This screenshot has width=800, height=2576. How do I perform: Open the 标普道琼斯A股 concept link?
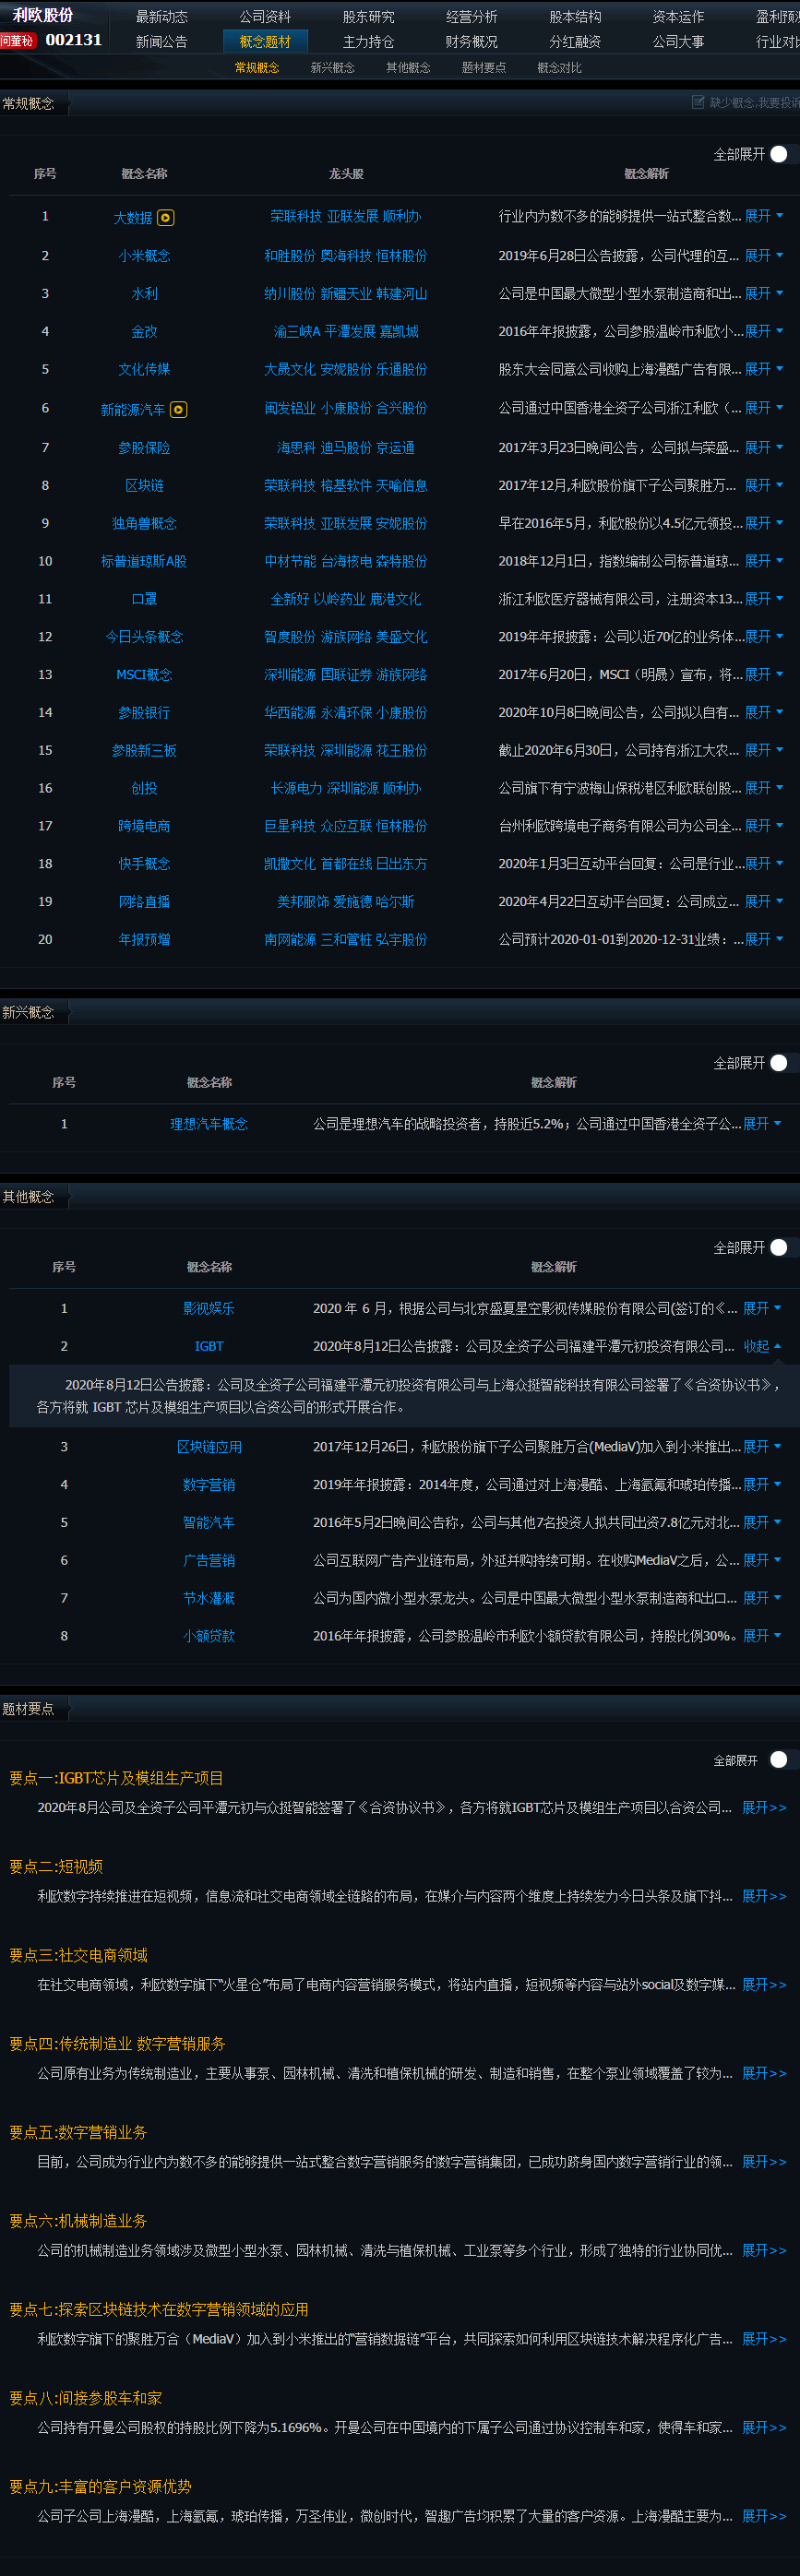[x=144, y=561]
